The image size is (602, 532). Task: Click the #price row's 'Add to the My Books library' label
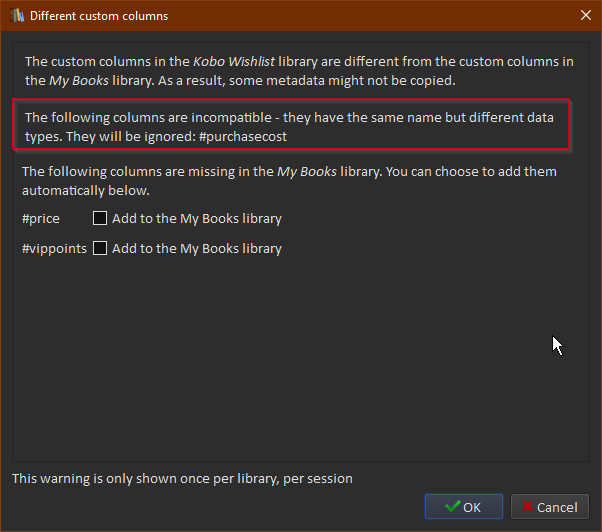196,218
